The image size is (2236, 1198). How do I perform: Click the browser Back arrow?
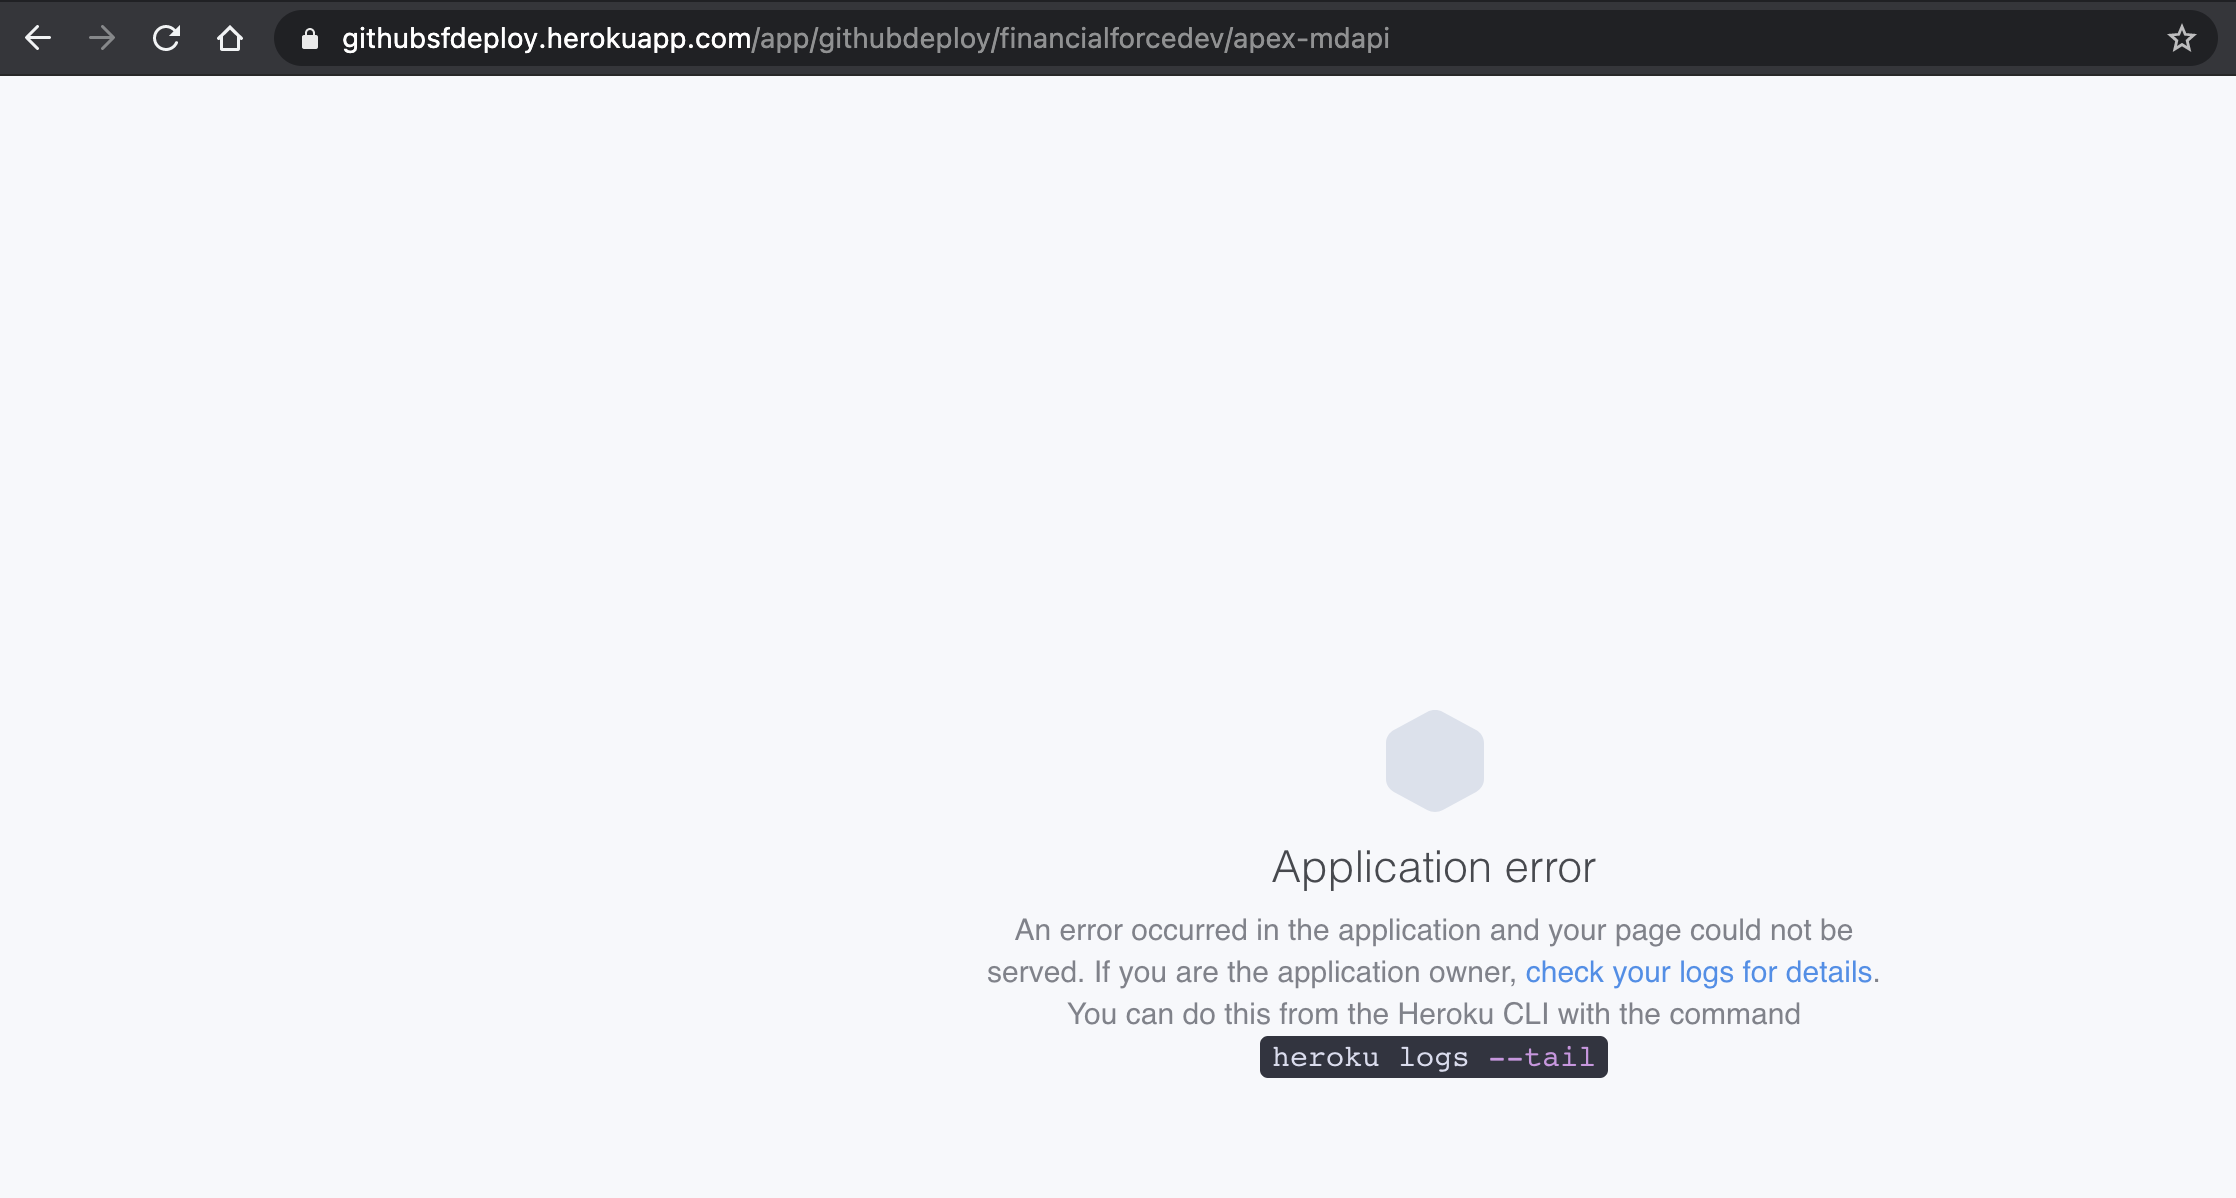(38, 38)
